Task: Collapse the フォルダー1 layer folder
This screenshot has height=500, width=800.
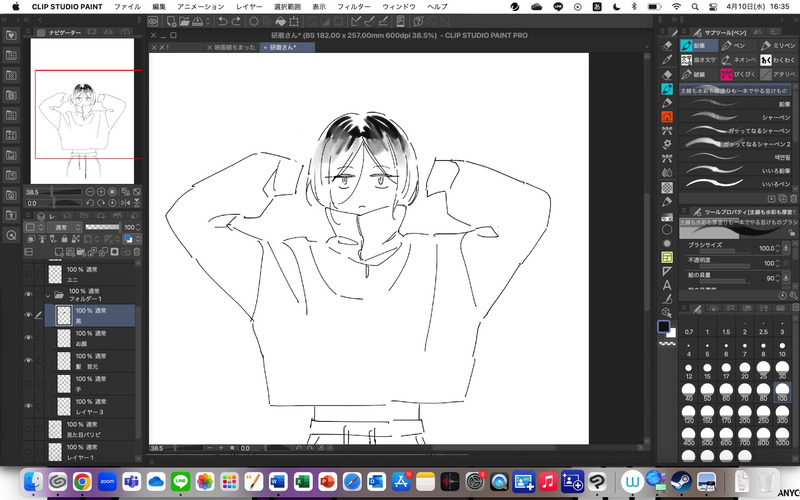Action: click(x=48, y=295)
